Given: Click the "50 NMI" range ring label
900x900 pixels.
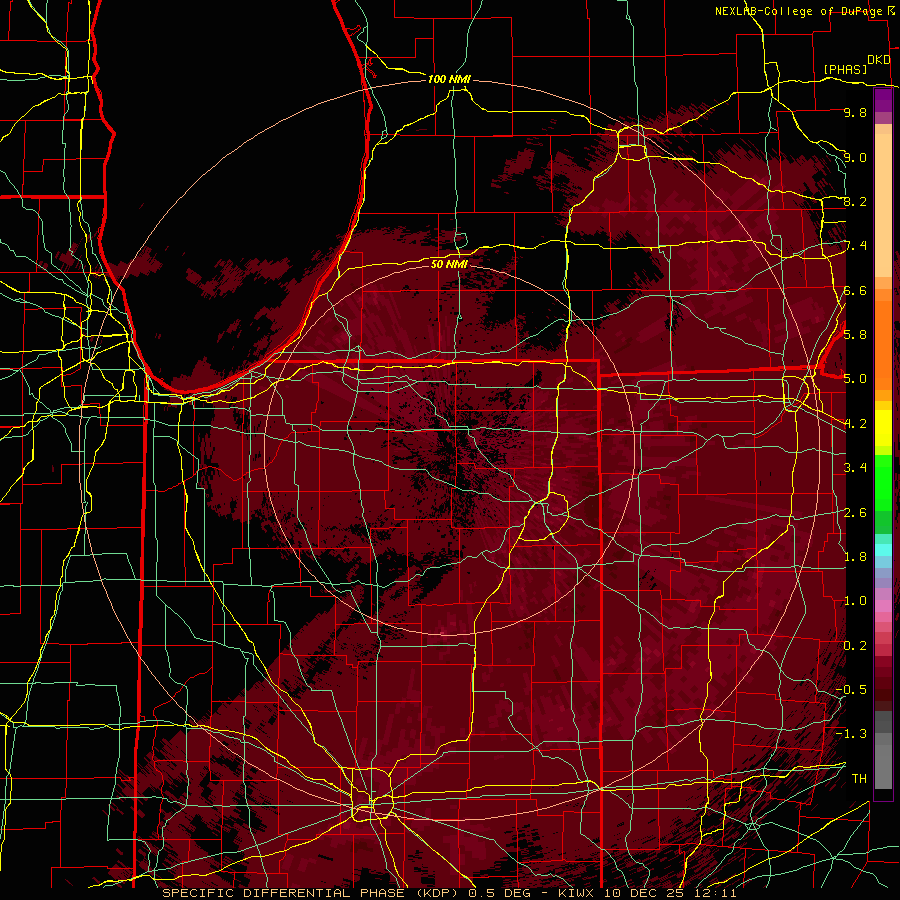Looking at the screenshot, I should click(449, 264).
